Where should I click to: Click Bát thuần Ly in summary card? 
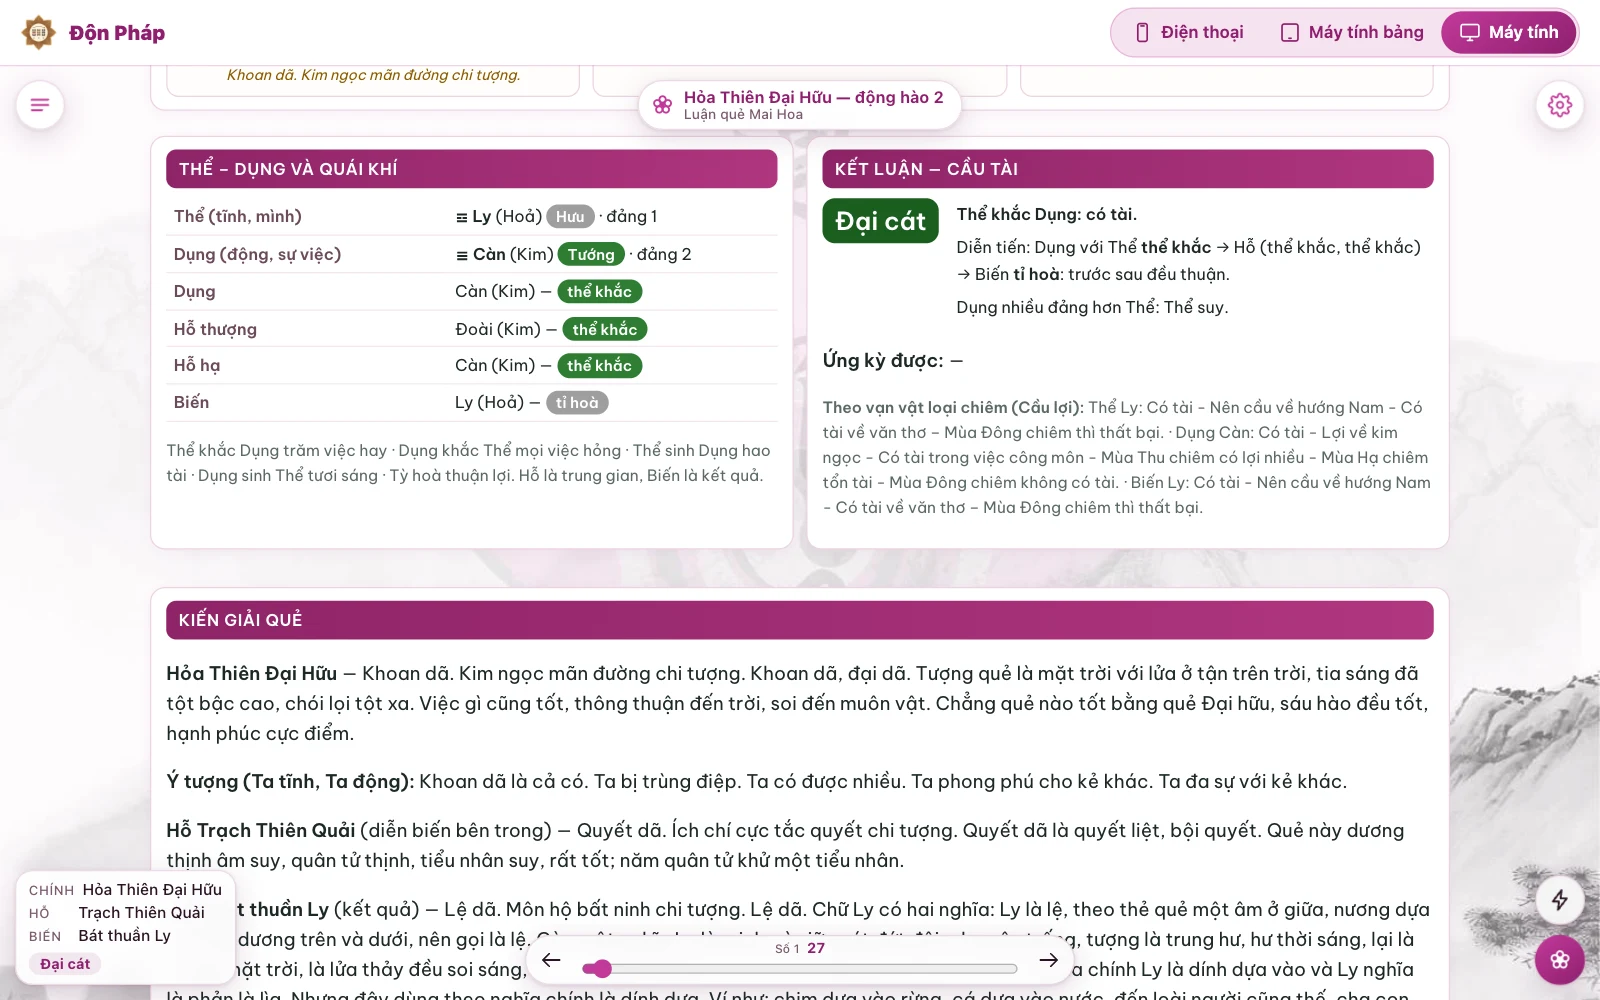tap(125, 936)
